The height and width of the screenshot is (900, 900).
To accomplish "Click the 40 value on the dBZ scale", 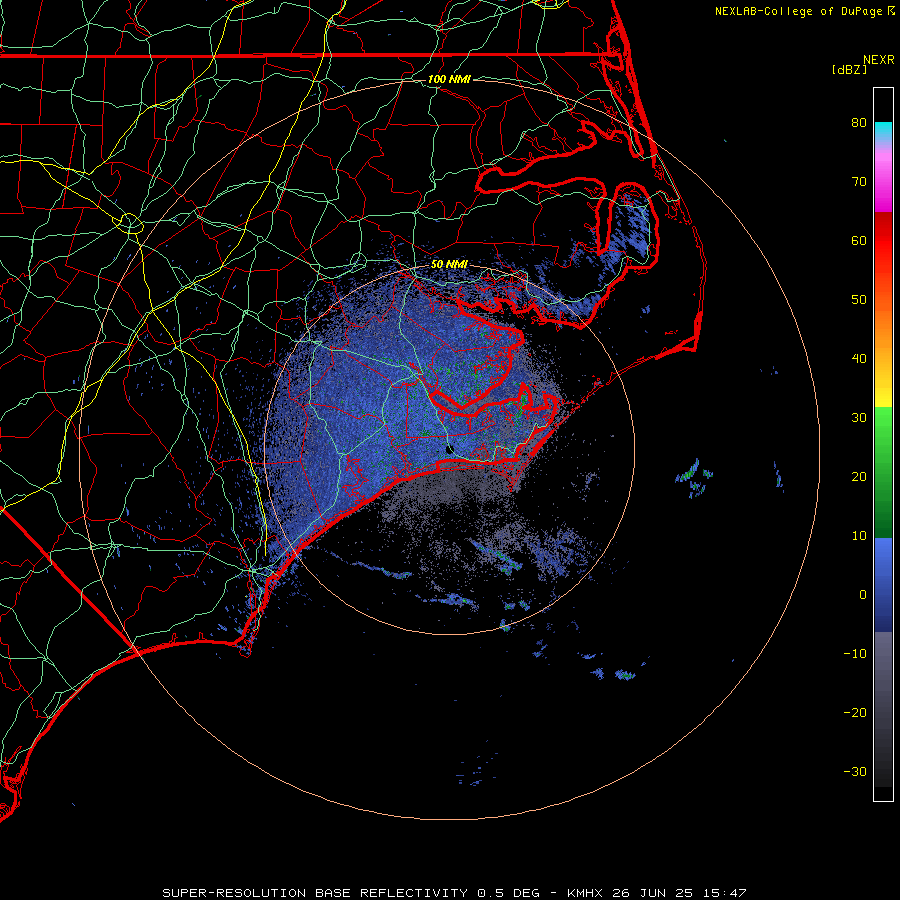I will tap(859, 359).
